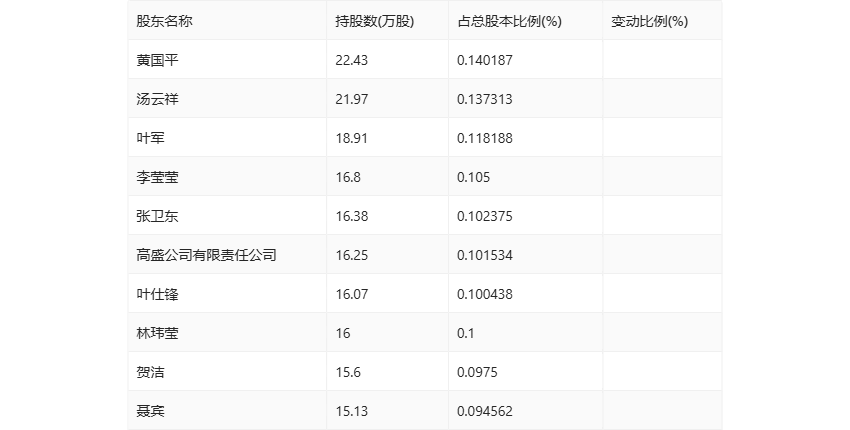Select the 变动比例(%) column header
The width and height of the screenshot is (850, 430).
(649, 21)
